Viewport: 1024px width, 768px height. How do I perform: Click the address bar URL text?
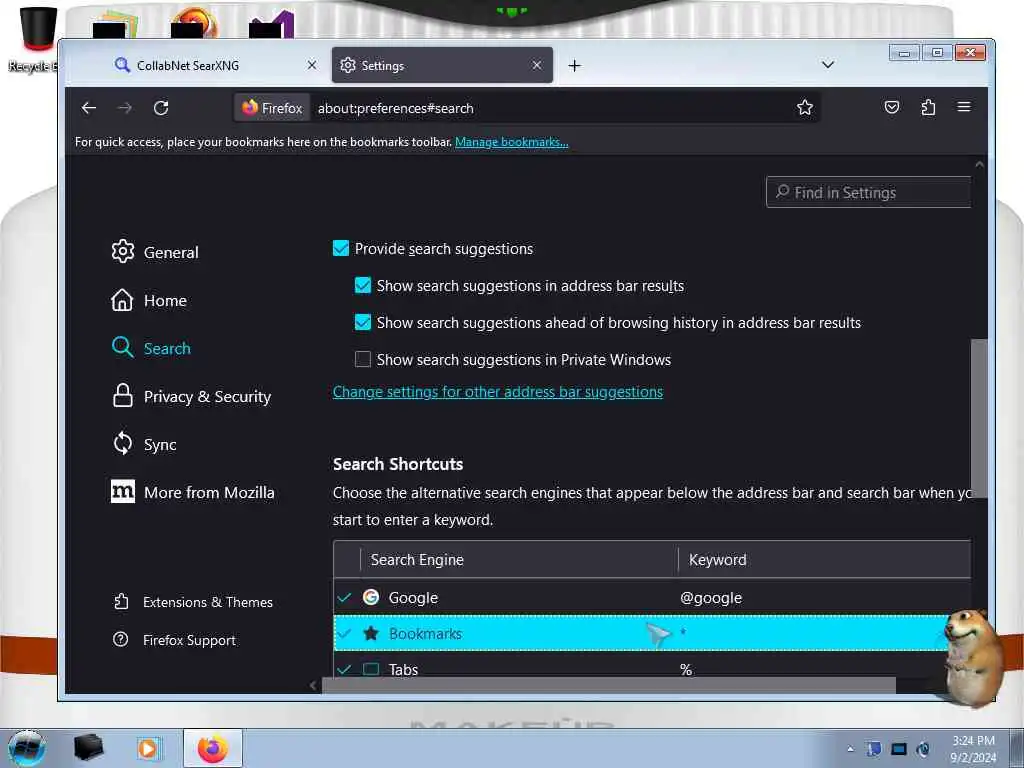[x=395, y=108]
